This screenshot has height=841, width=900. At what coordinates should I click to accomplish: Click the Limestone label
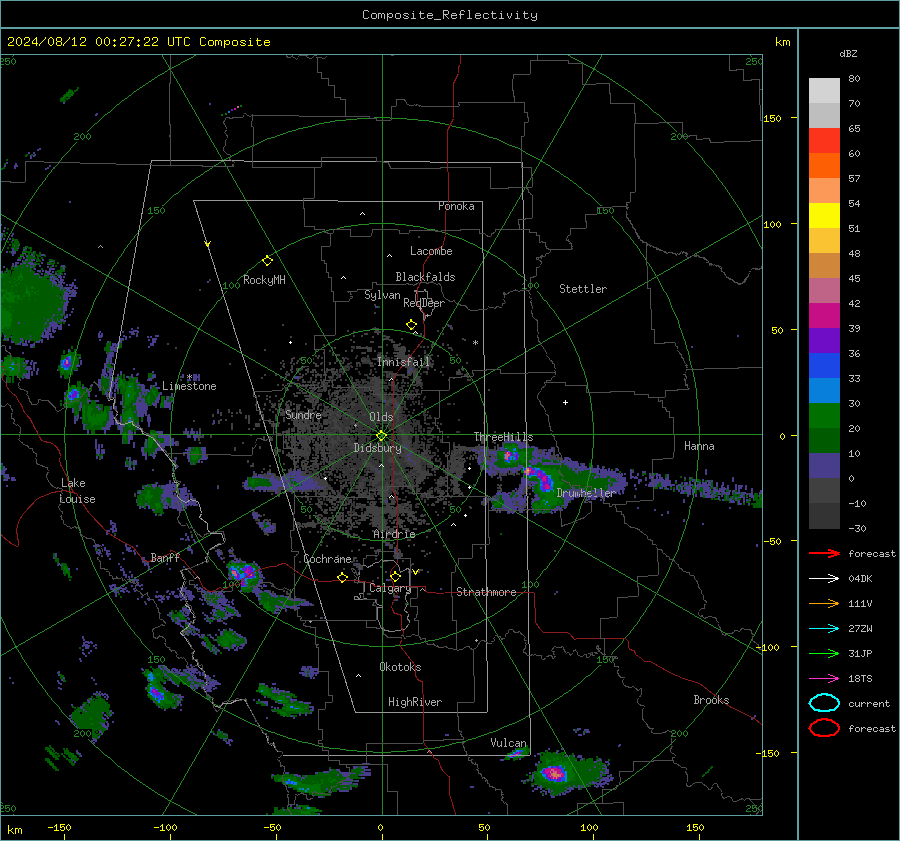tap(189, 386)
